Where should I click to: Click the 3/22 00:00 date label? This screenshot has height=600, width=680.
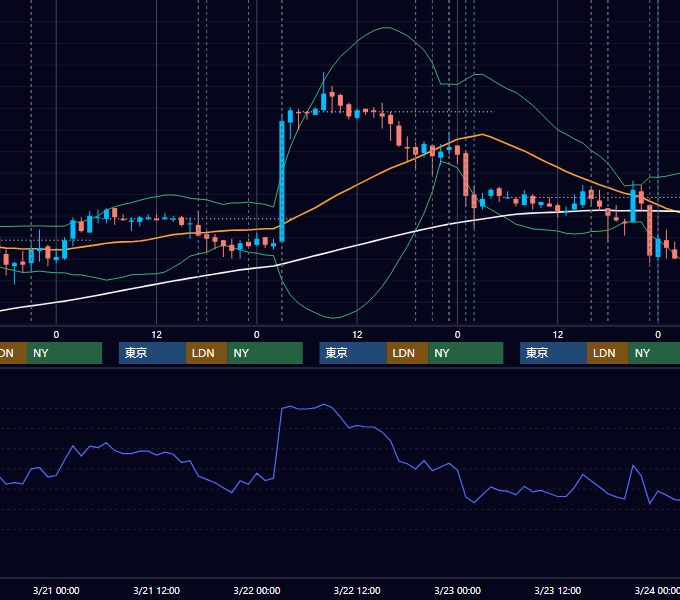pos(257,590)
